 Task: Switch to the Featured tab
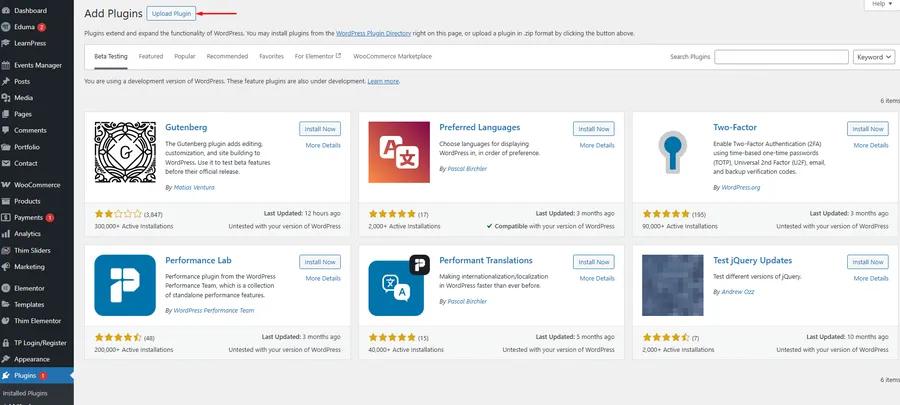[x=151, y=57]
